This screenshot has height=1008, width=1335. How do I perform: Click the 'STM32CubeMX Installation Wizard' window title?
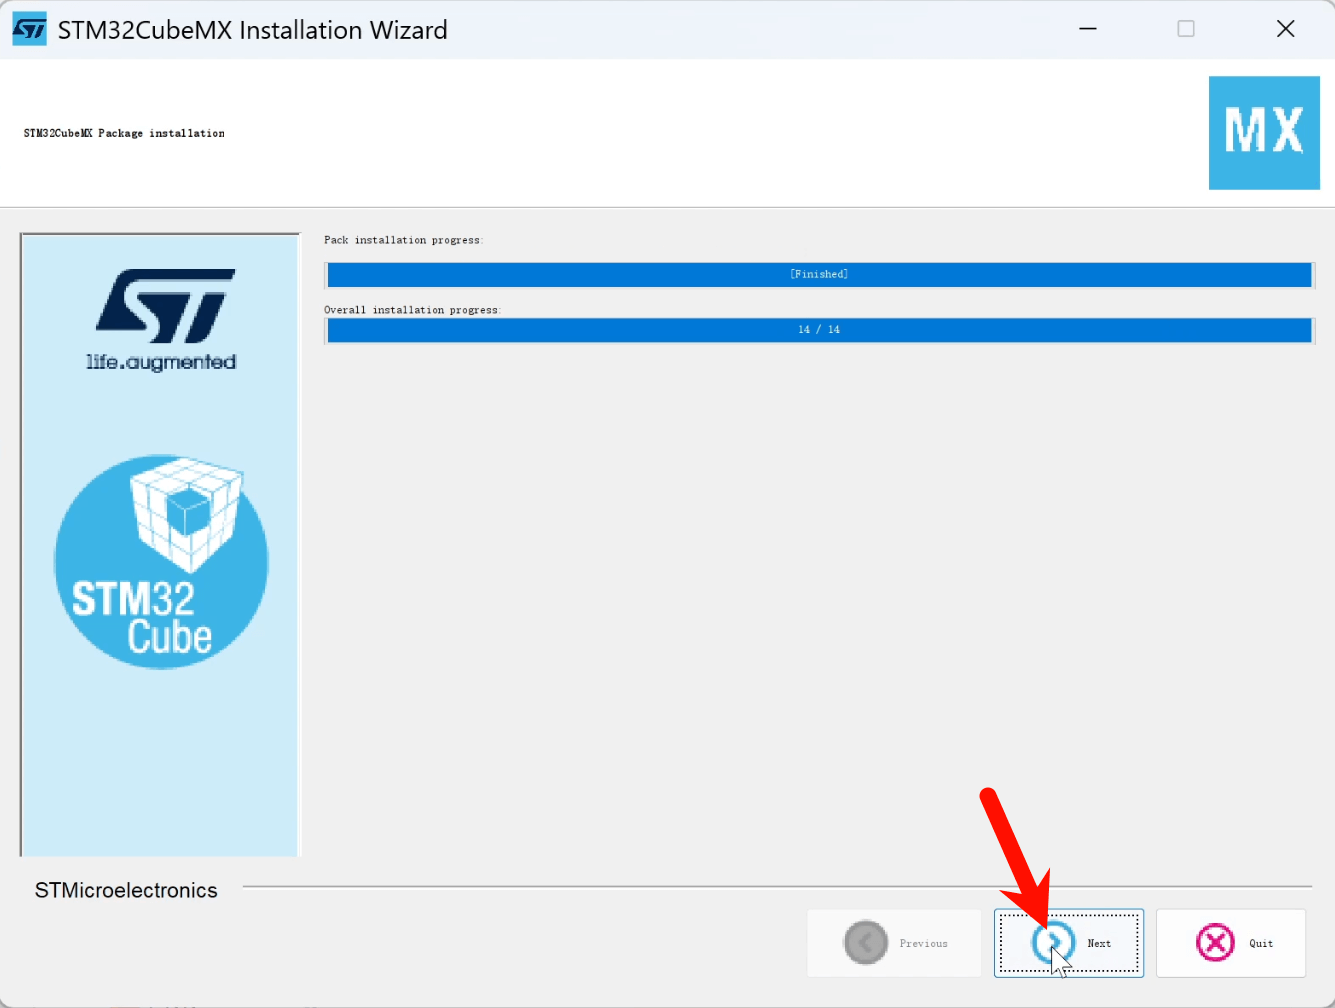click(x=252, y=30)
